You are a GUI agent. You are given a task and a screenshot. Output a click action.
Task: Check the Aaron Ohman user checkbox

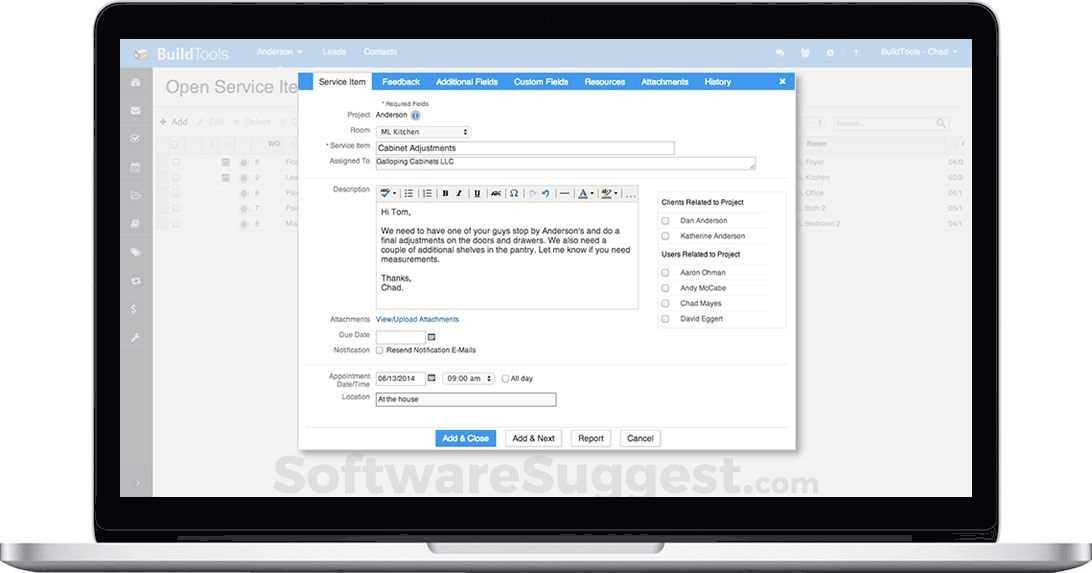tap(665, 273)
